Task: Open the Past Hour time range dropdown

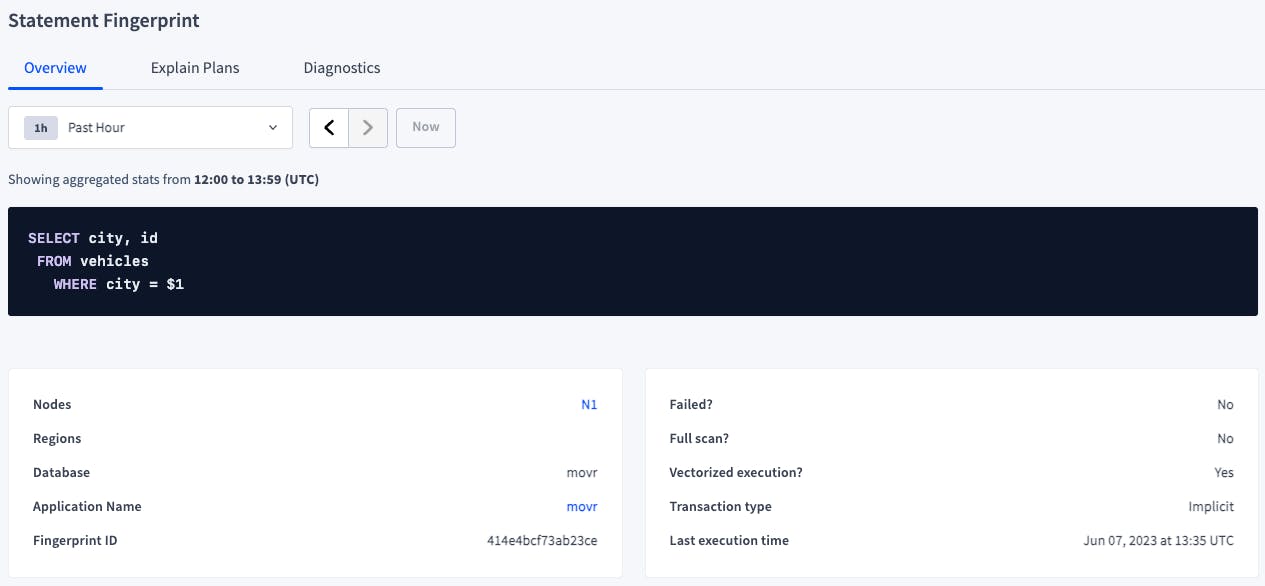Action: pos(150,128)
